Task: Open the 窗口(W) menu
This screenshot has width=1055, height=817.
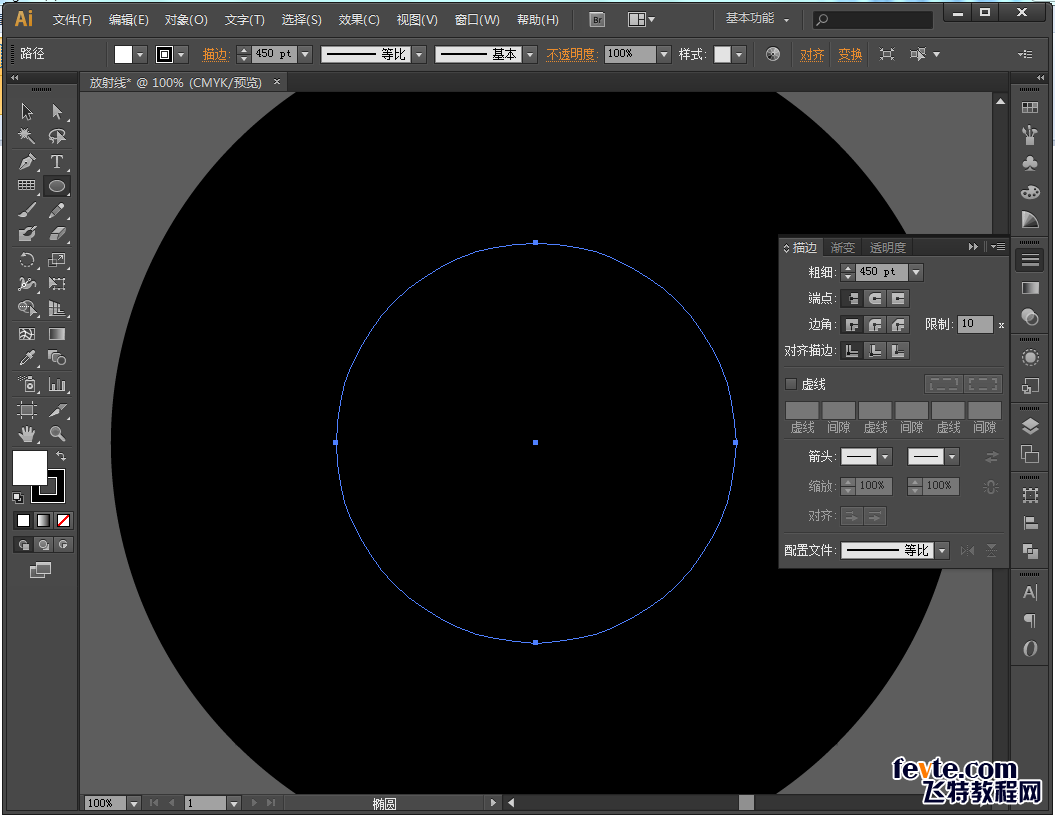Action: [476, 20]
